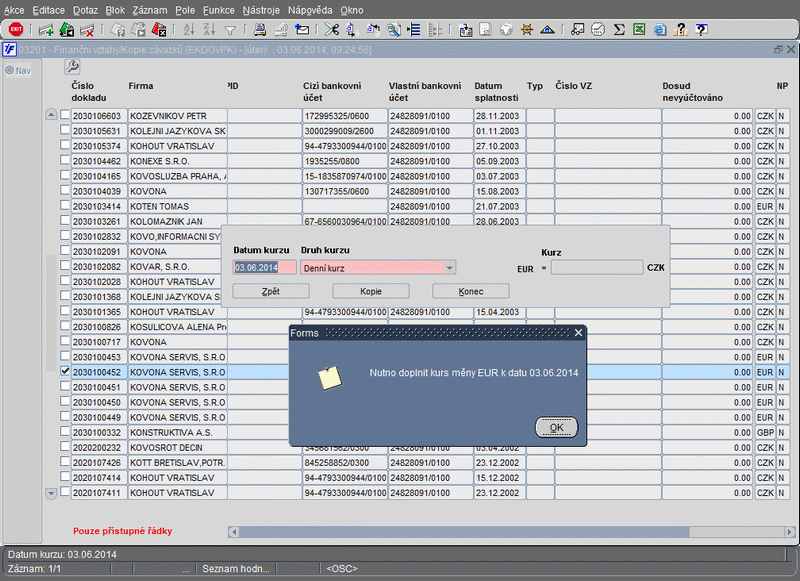The height and width of the screenshot is (581, 800).
Task: Click the wrench settings icon above table
Action: (72, 67)
